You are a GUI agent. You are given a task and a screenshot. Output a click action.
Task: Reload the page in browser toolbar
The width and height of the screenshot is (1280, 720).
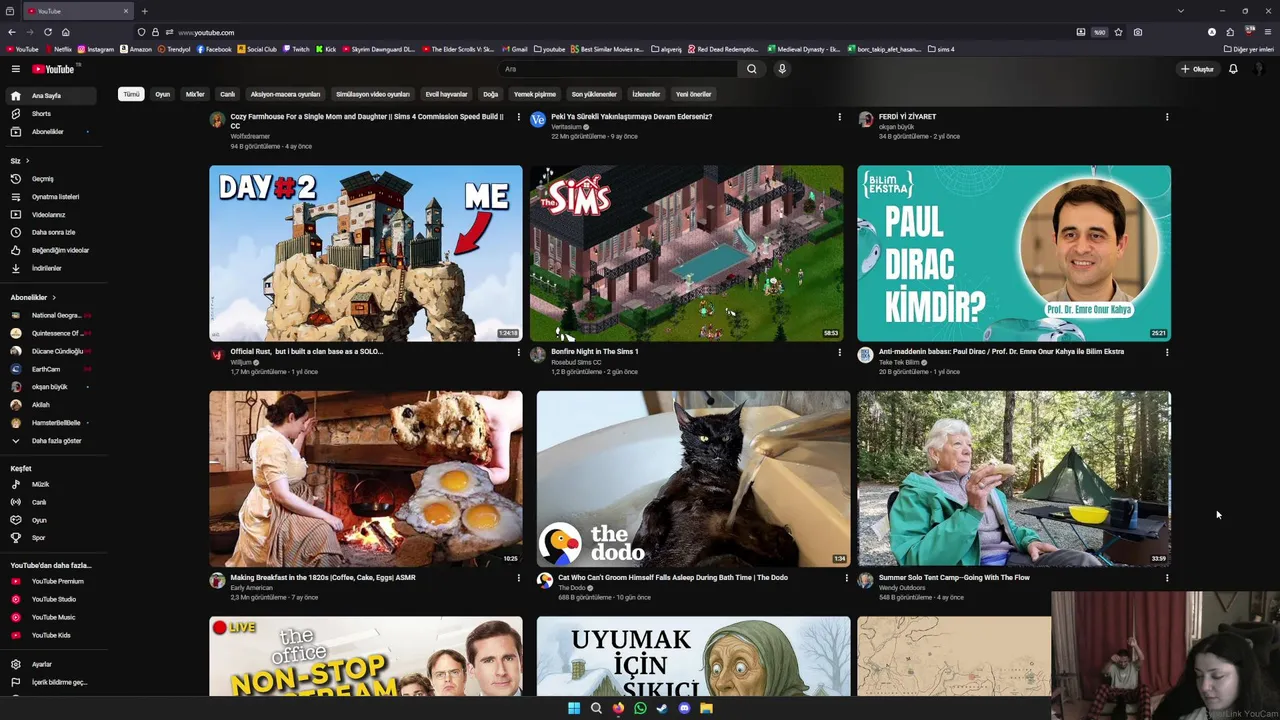coord(47,32)
